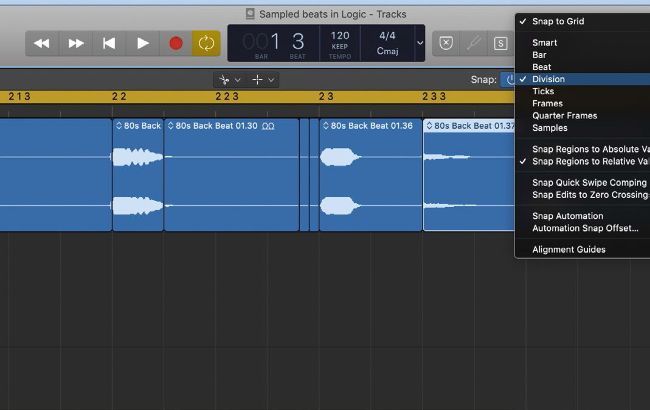Open the command-click tool menu chevron

point(271,80)
